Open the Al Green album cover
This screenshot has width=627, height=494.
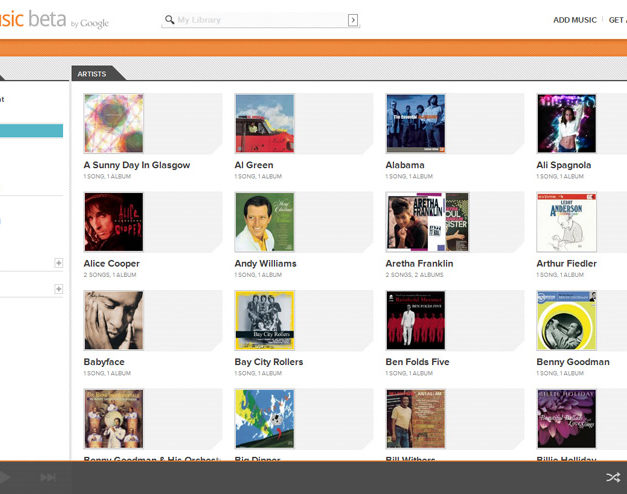click(x=265, y=123)
